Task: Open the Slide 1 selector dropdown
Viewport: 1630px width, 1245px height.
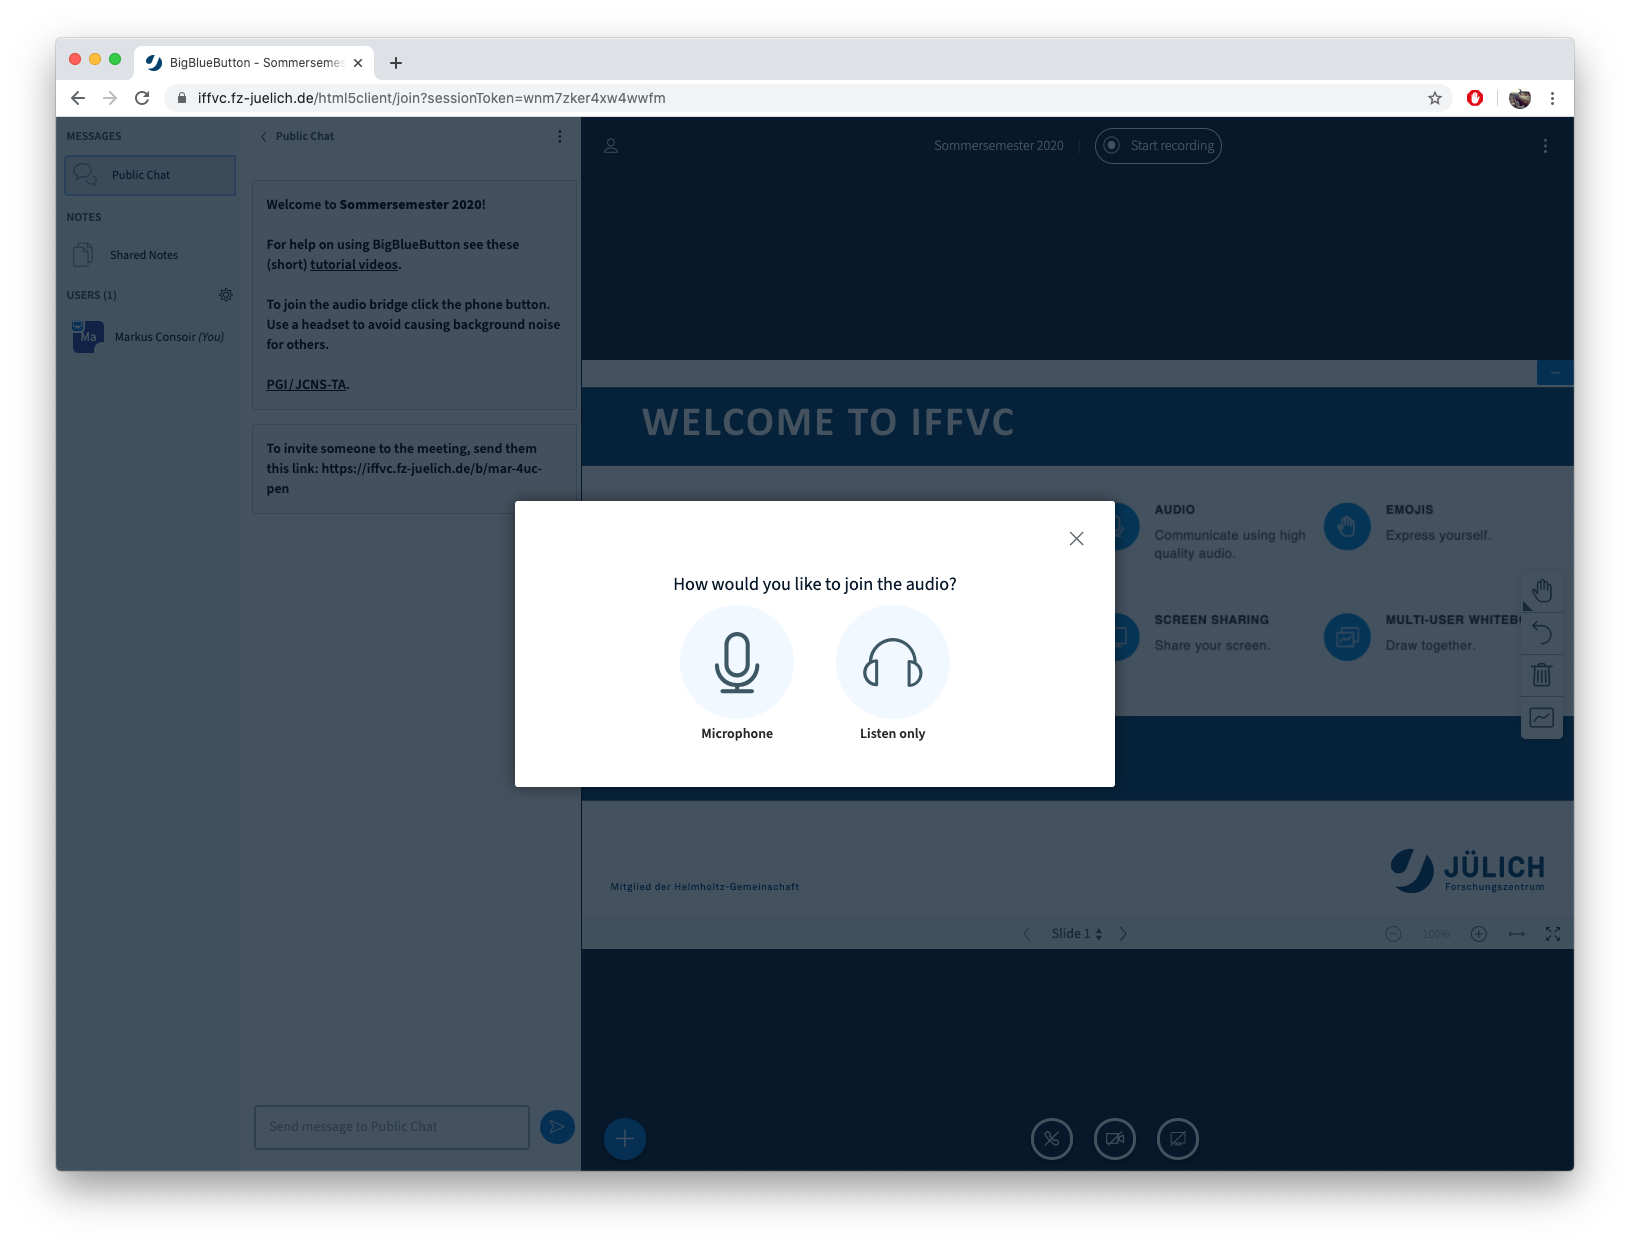Action: [x=1076, y=934]
